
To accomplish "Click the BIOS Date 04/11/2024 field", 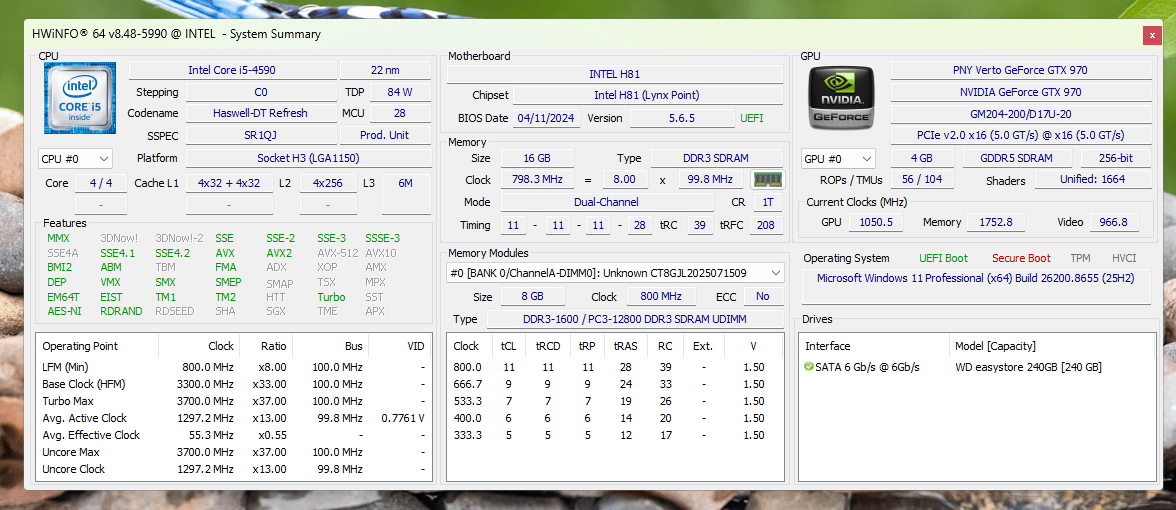I will [x=546, y=118].
